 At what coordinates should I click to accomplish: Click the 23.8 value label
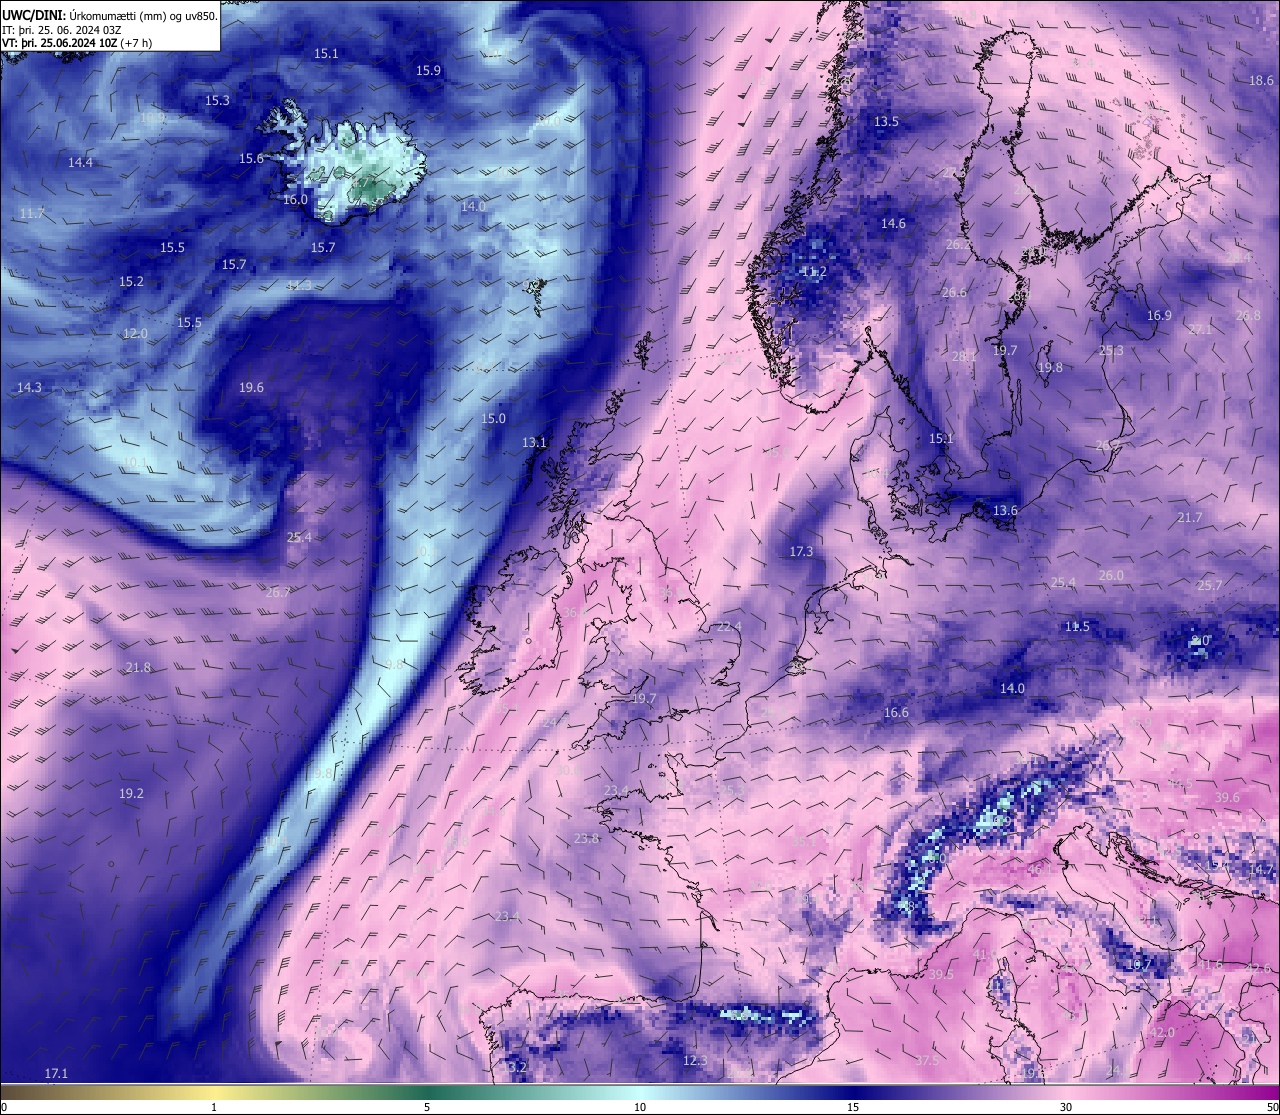586,838
